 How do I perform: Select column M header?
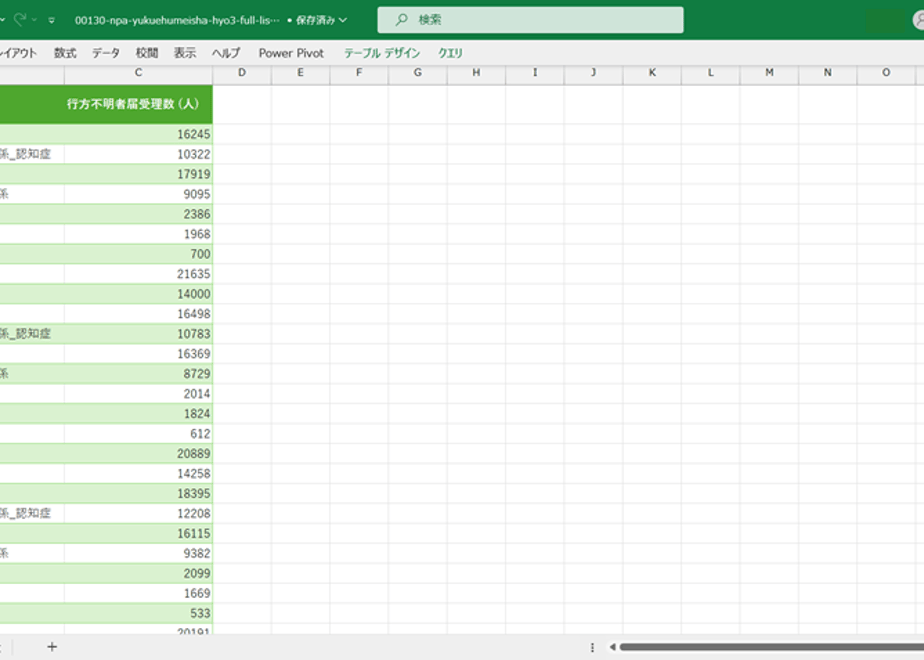[770, 72]
